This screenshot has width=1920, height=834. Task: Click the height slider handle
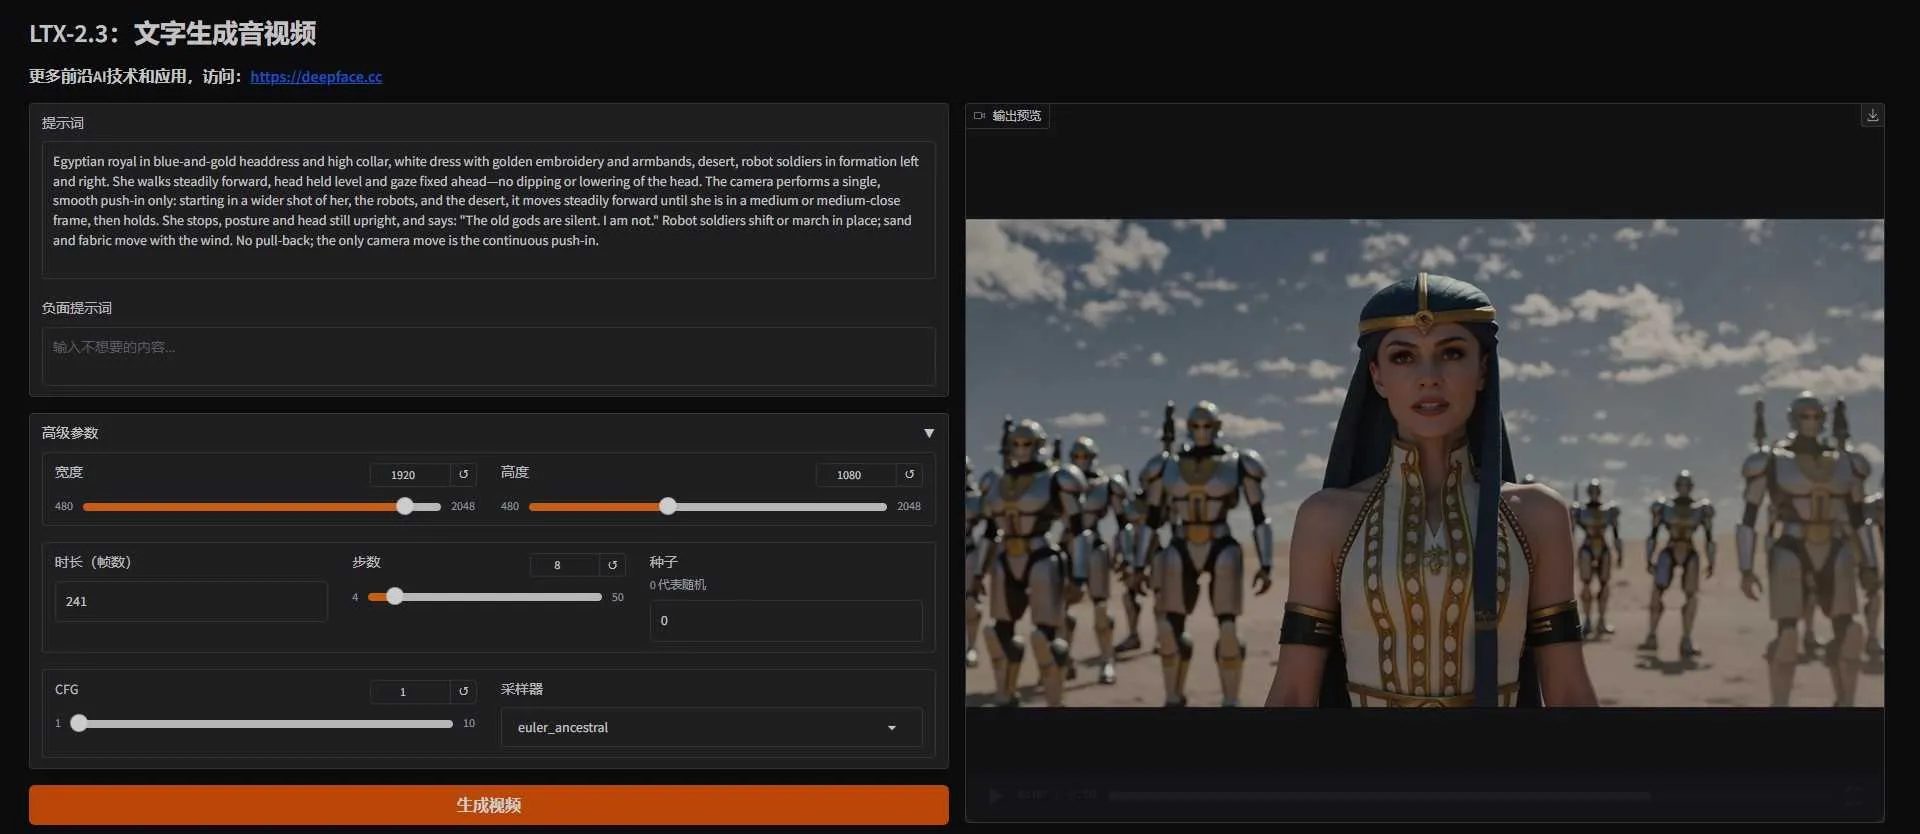click(x=668, y=507)
